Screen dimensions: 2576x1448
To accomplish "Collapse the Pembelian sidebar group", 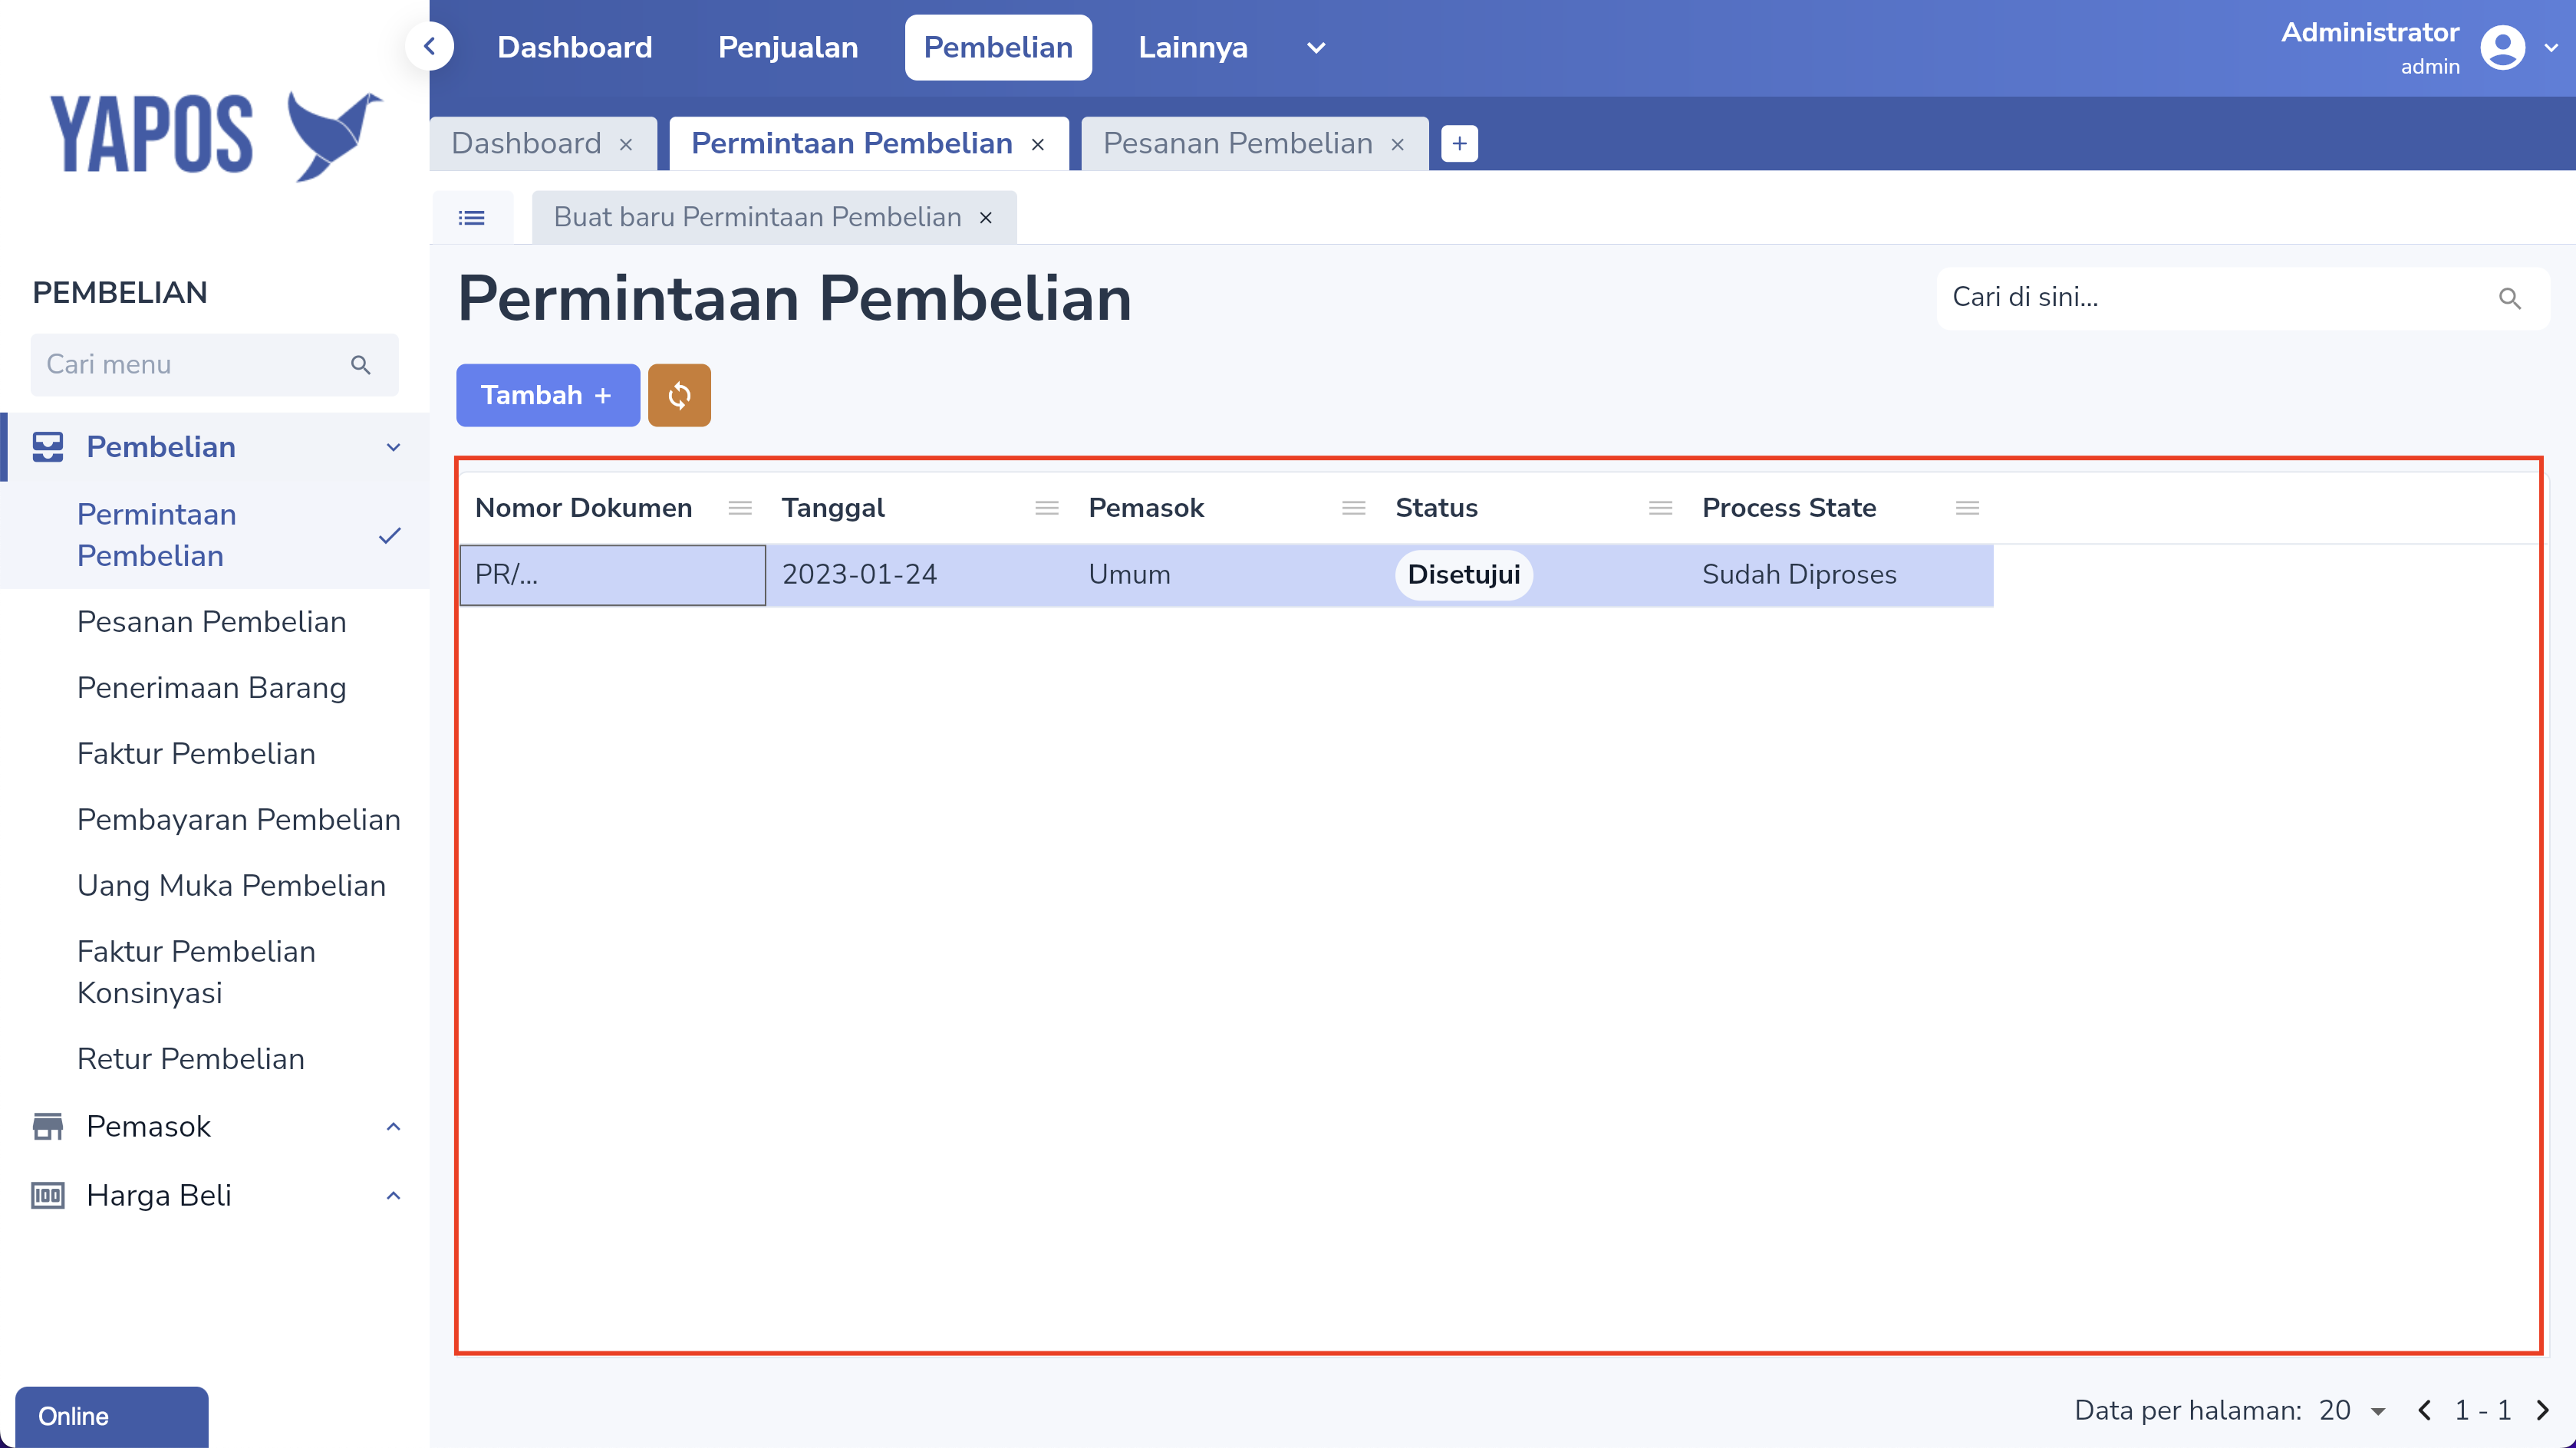I will (x=393, y=447).
